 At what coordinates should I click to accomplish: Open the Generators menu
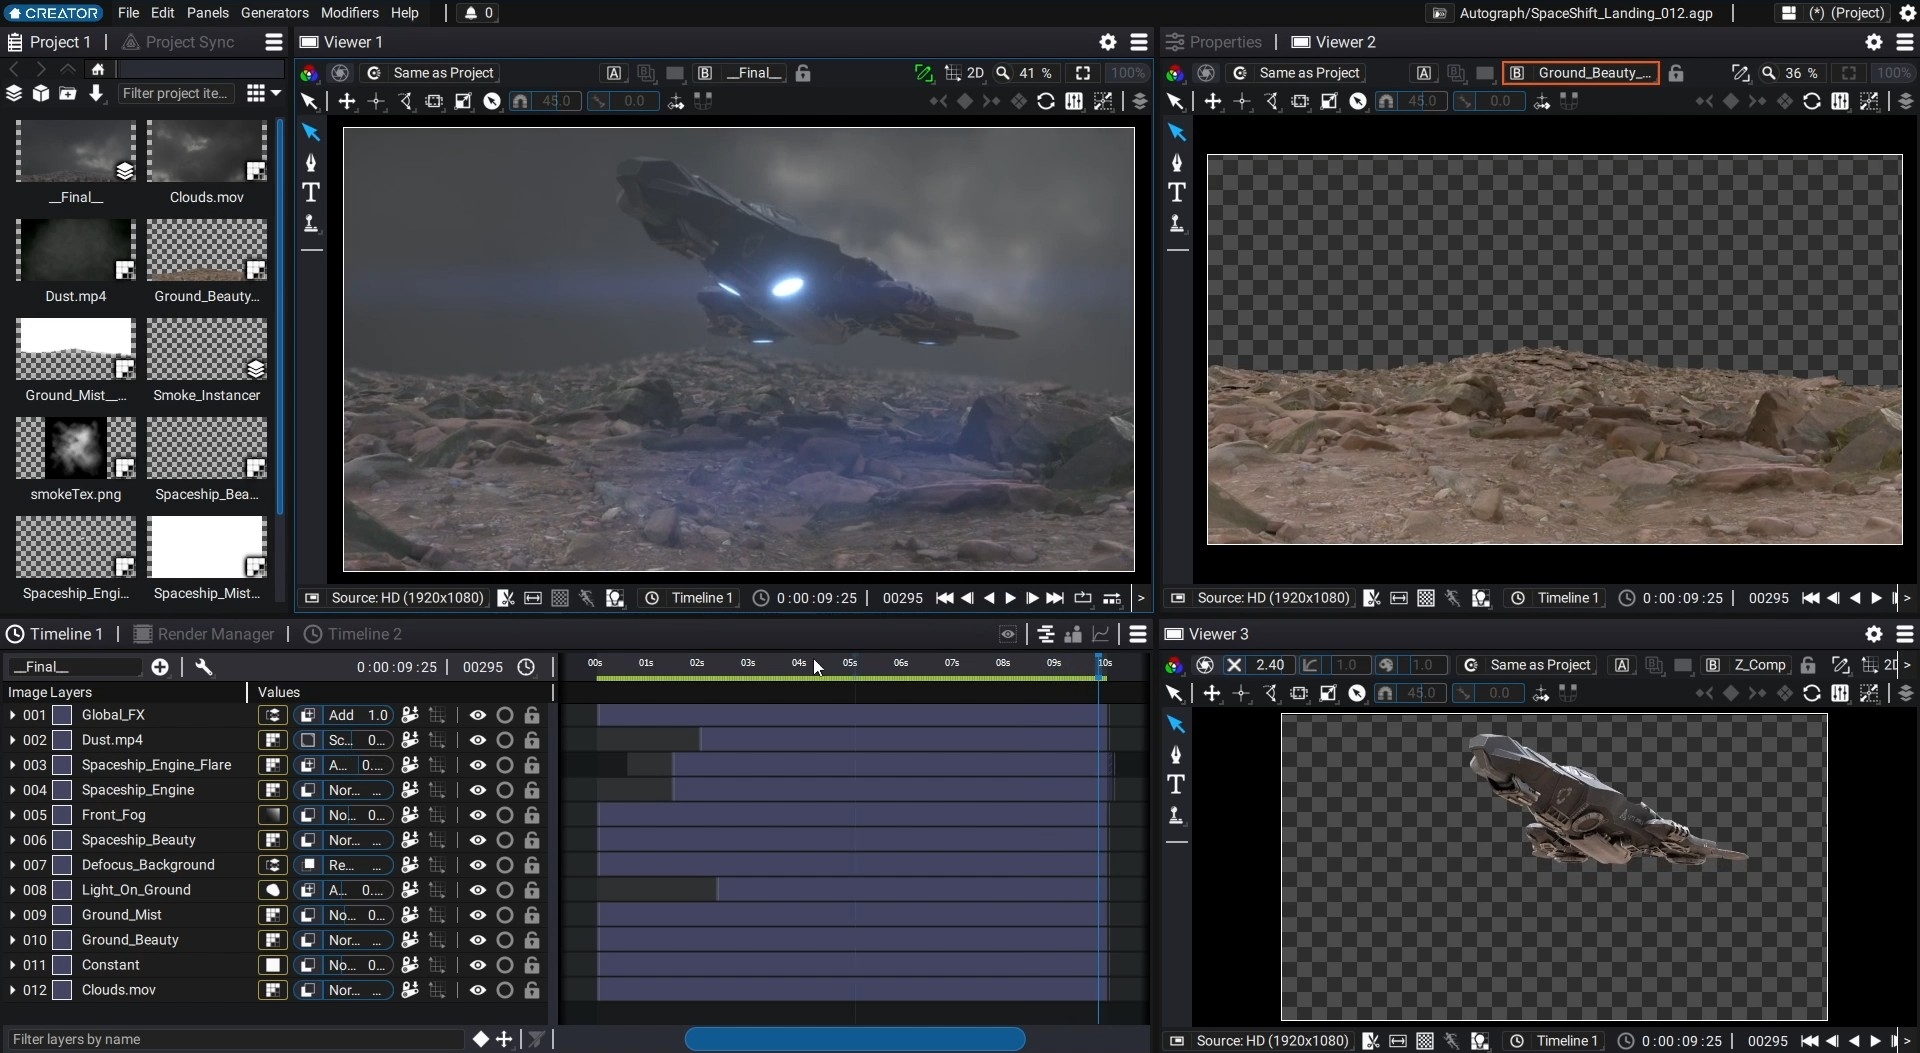click(274, 13)
